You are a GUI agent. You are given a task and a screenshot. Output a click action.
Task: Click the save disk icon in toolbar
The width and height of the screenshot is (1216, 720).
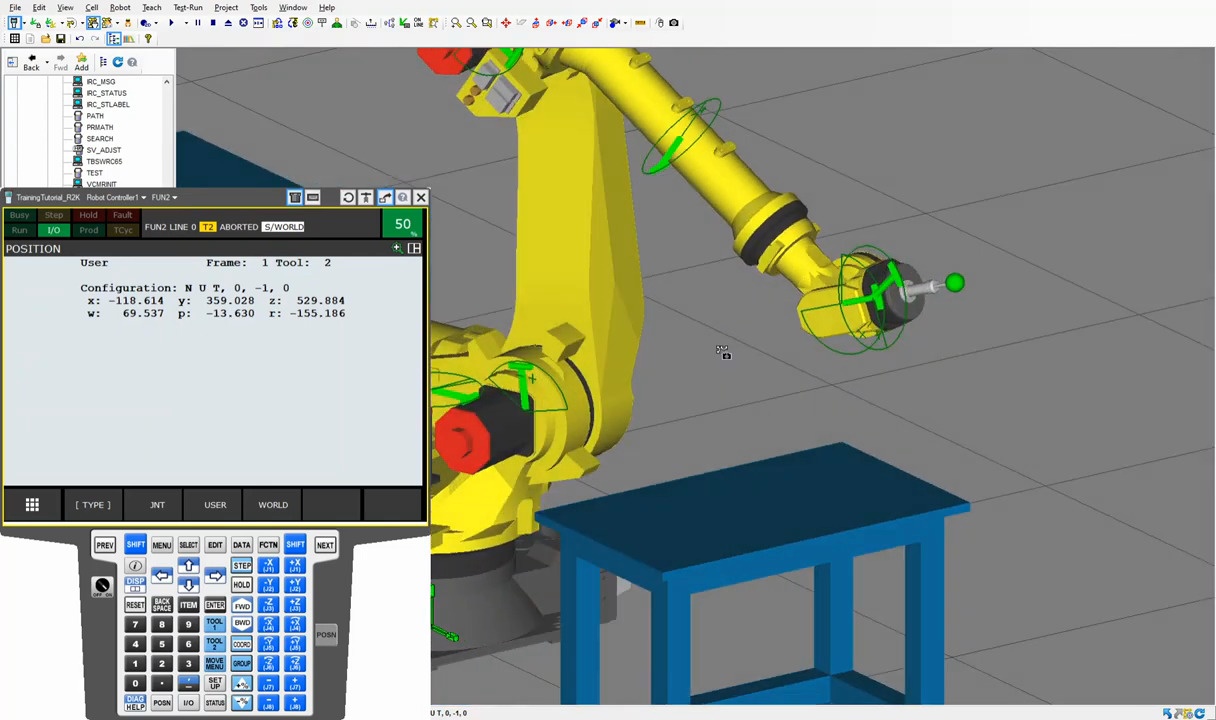[60, 39]
